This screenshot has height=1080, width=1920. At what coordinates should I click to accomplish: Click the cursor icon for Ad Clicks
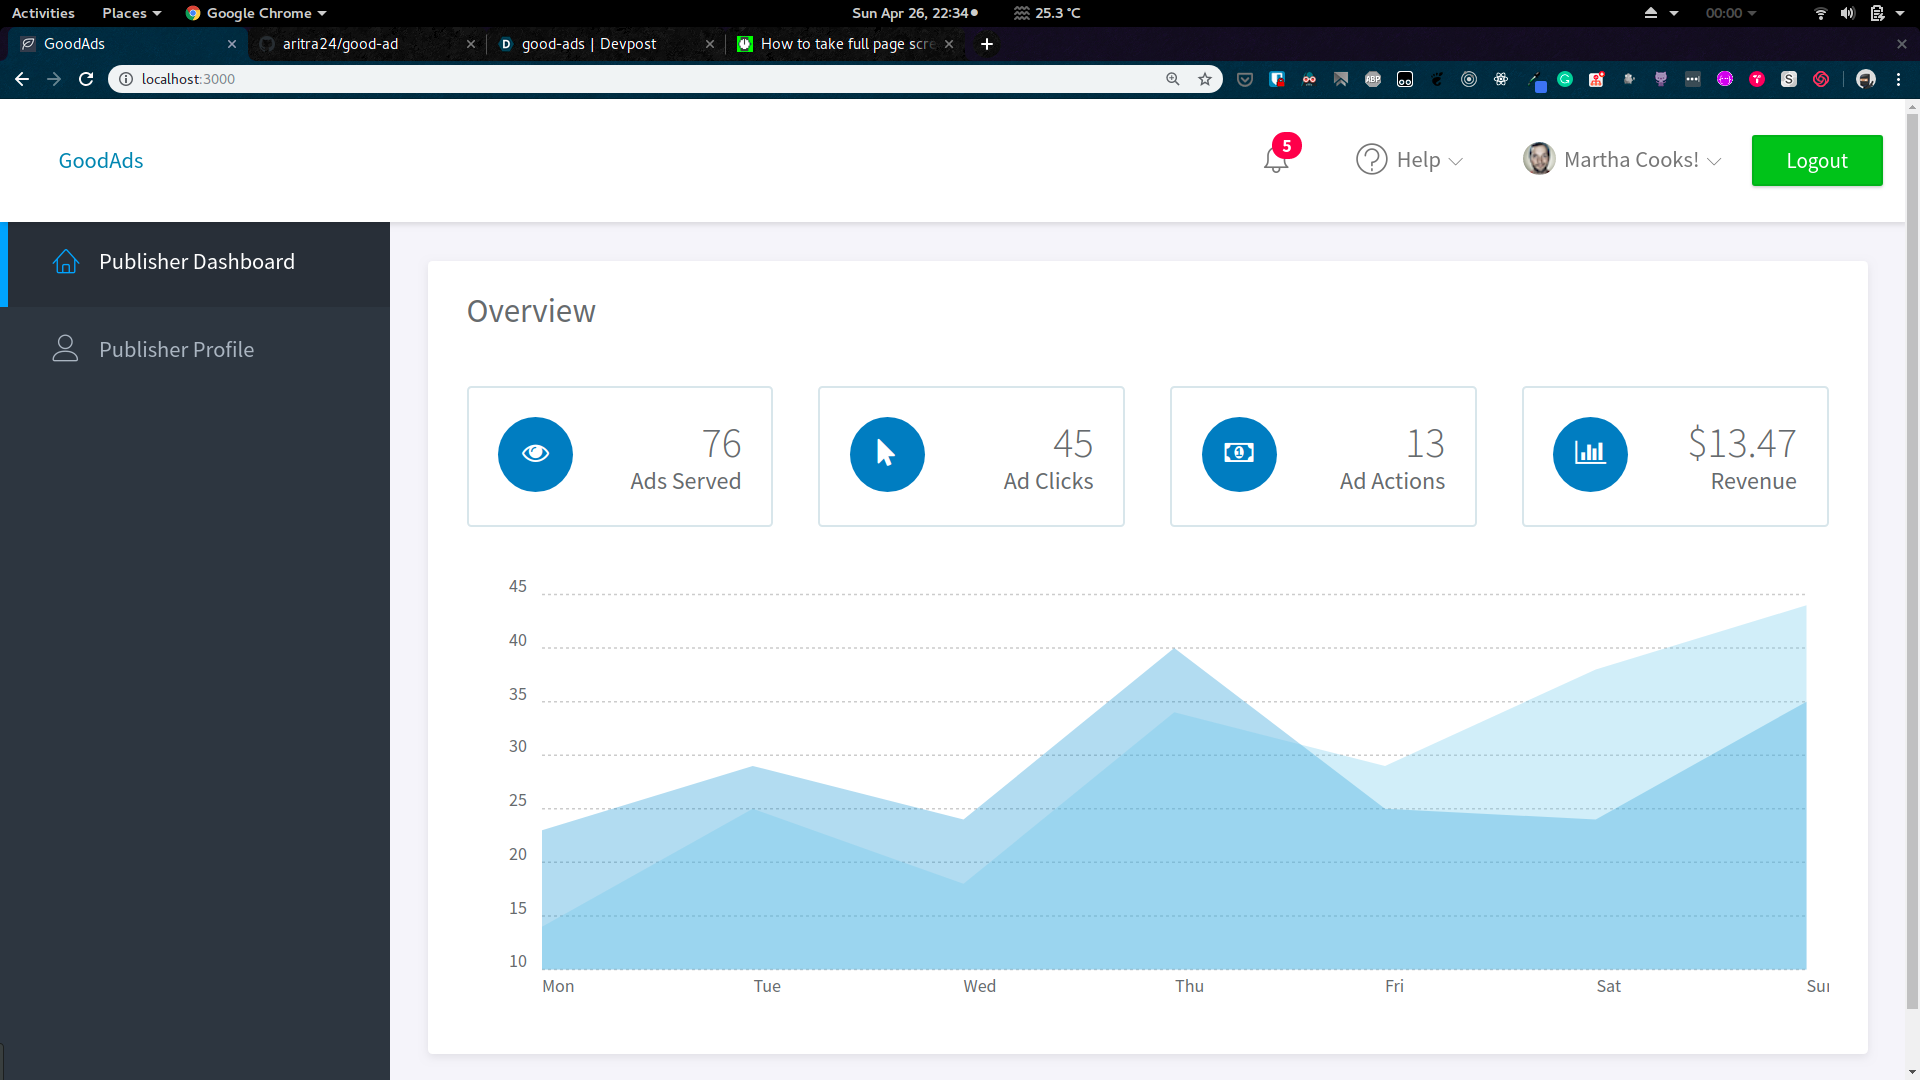[x=887, y=454]
